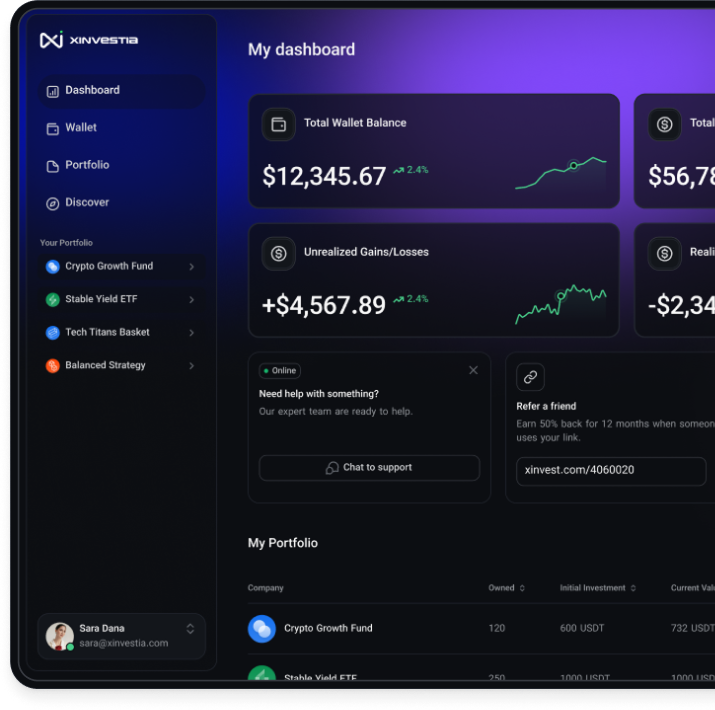Viewport: 715px width, 710px height.
Task: Click the Crypto Growth Fund logo in portfolio table
Action: pyautogui.click(x=262, y=628)
